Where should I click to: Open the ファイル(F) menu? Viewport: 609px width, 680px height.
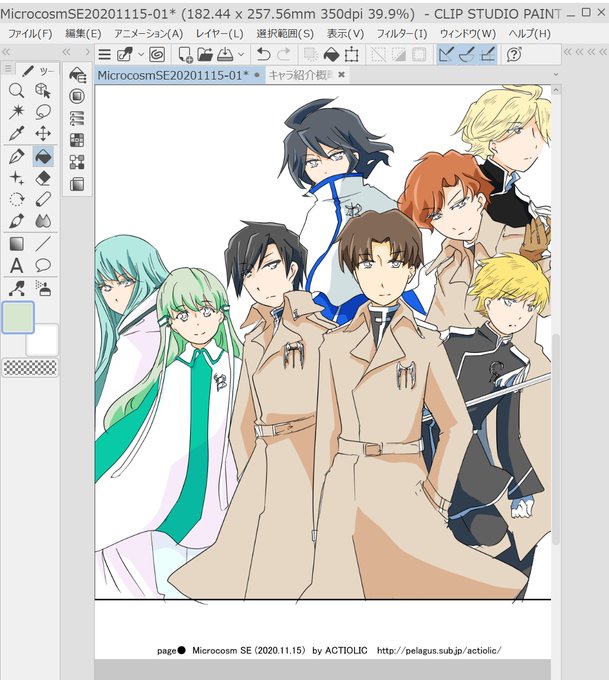coord(30,33)
